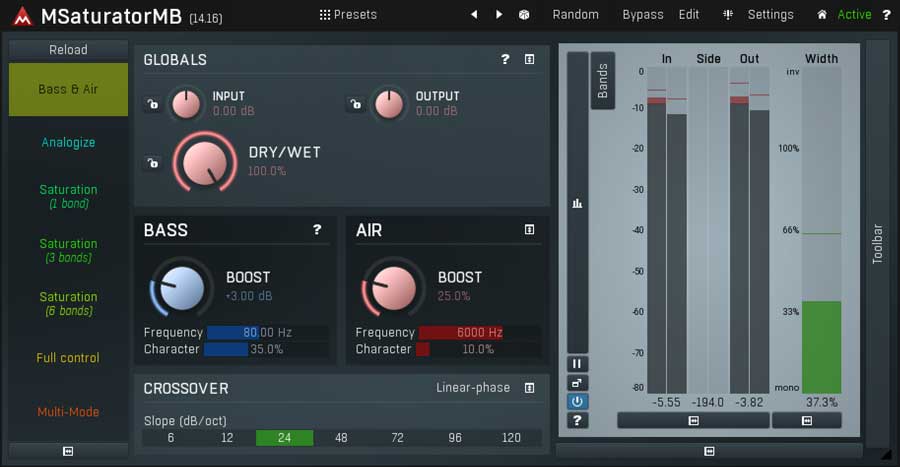The image size is (900, 467).
Task: Click the blue Bass Boost knob
Action: click(181, 288)
